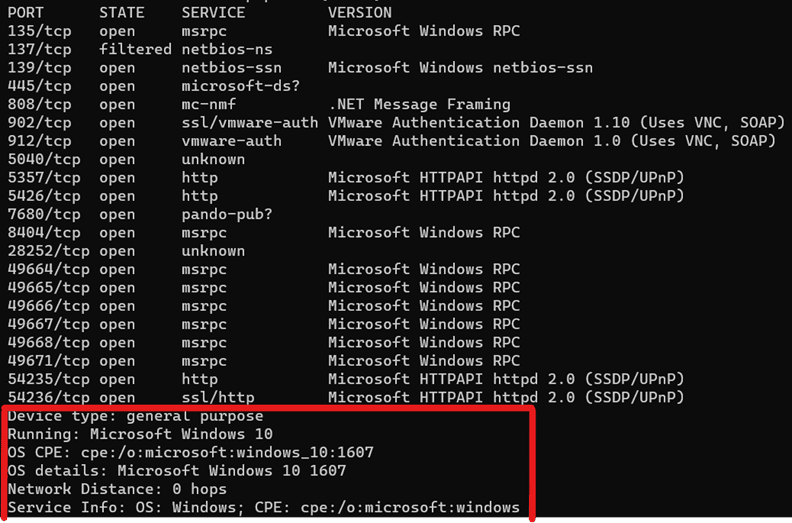Click the "Service Info" line
This screenshot has width=792, height=523.
click(x=264, y=507)
